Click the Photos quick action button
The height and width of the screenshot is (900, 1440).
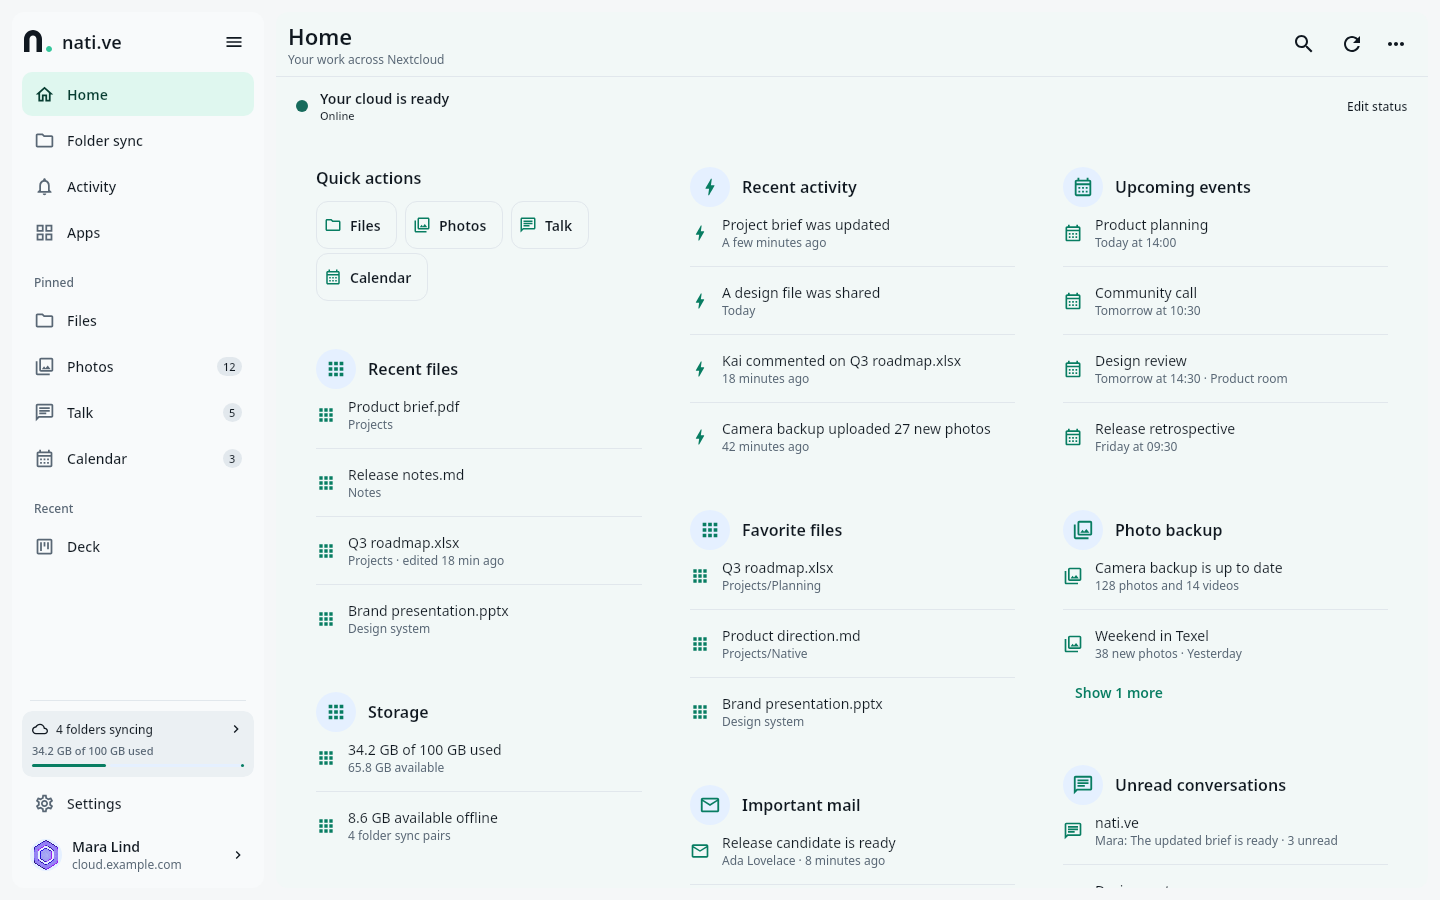click(454, 225)
